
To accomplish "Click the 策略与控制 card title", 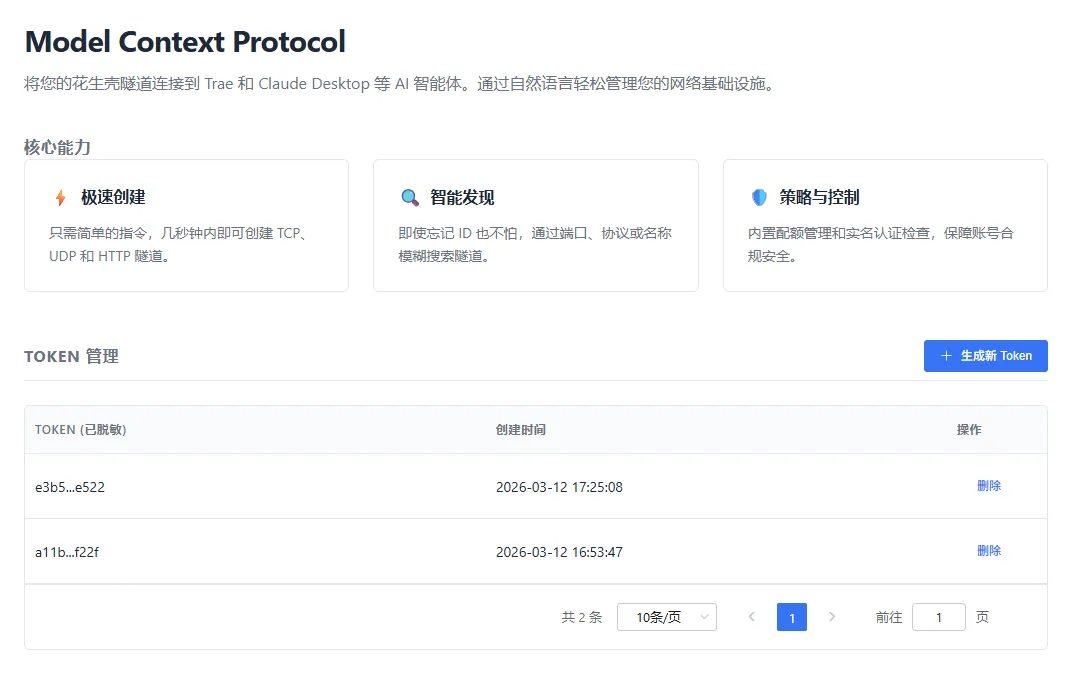I will click(x=819, y=198).
